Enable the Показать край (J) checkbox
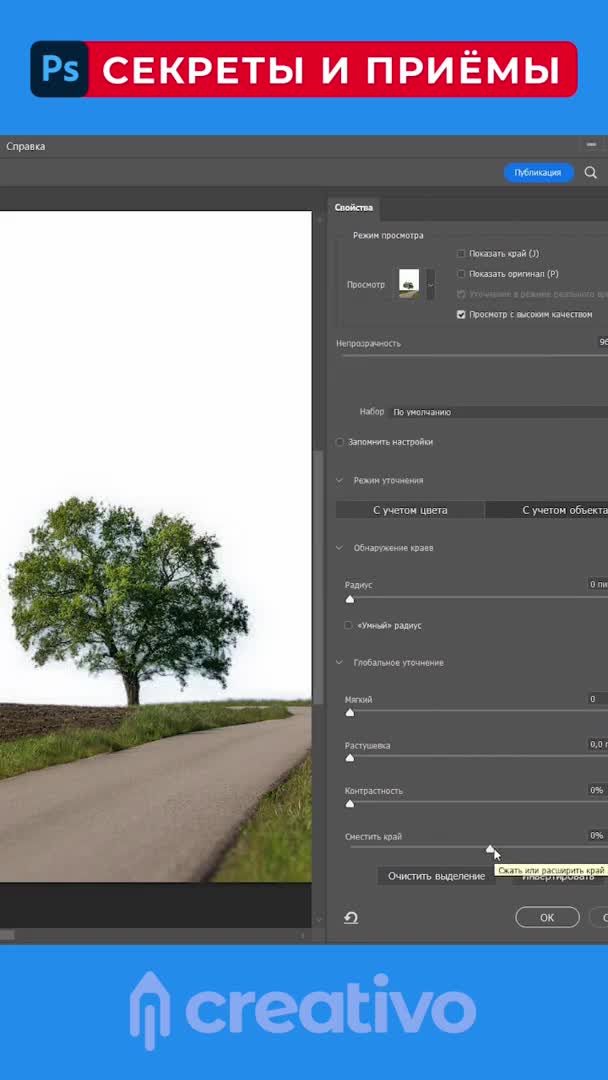This screenshot has height=1080, width=608. click(x=461, y=254)
